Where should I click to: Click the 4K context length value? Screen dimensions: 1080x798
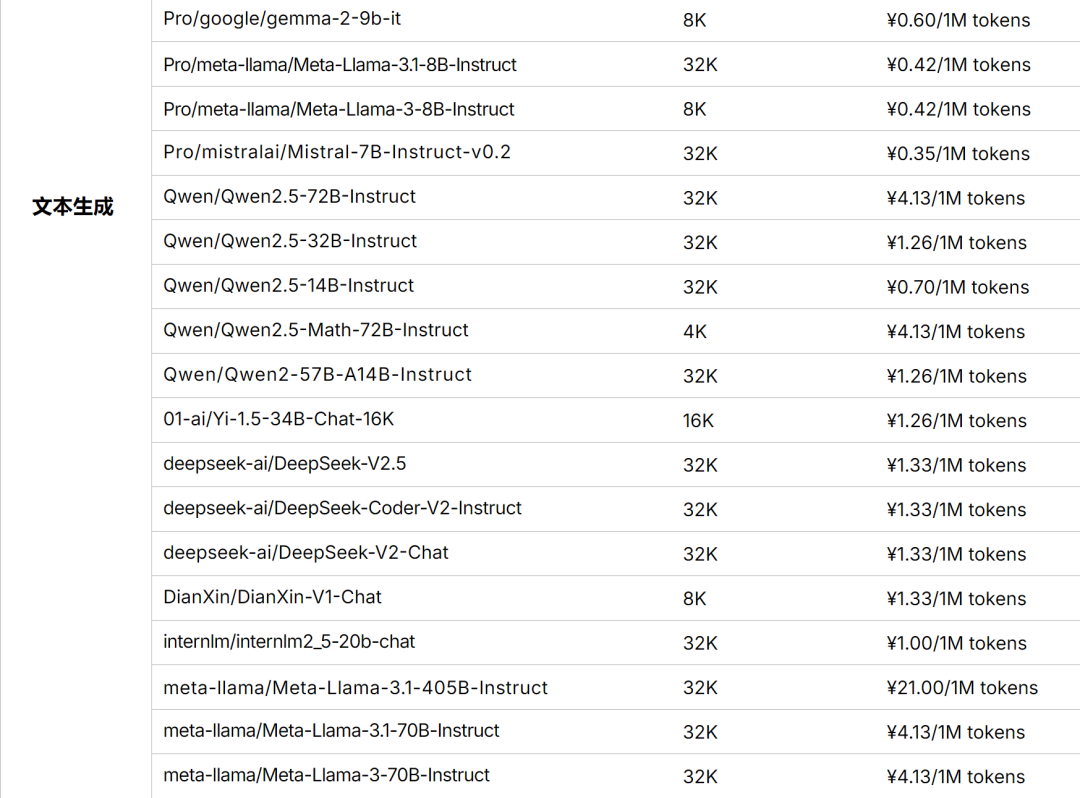coord(695,332)
